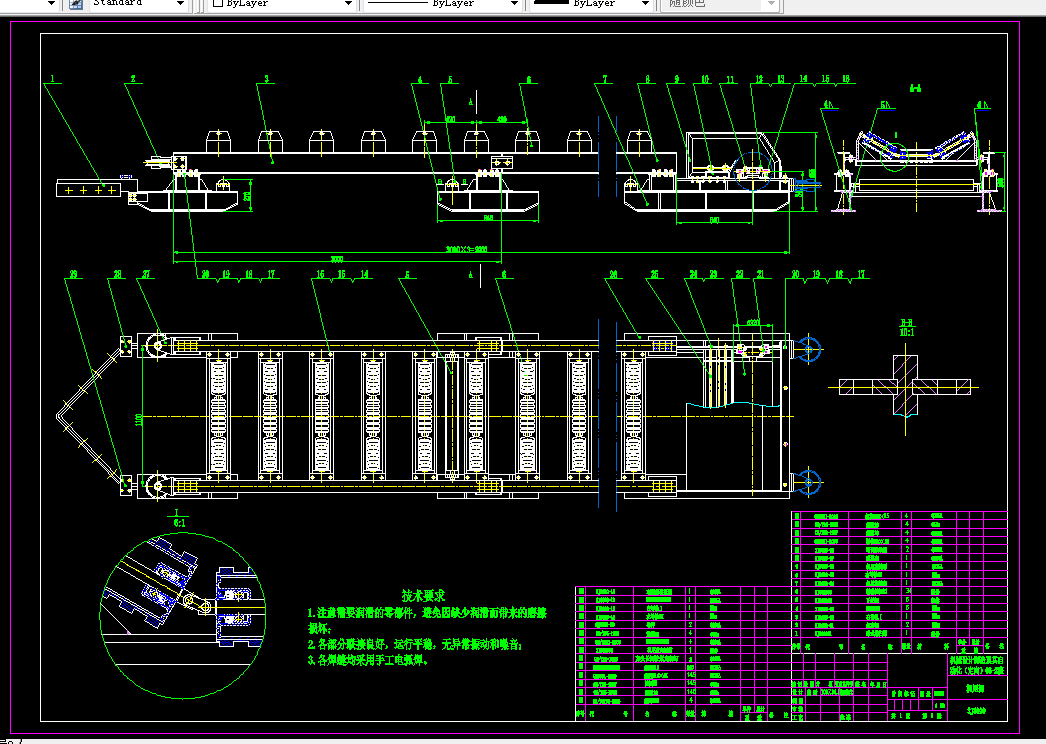Select the 技术要求 heading text

tap(424, 595)
